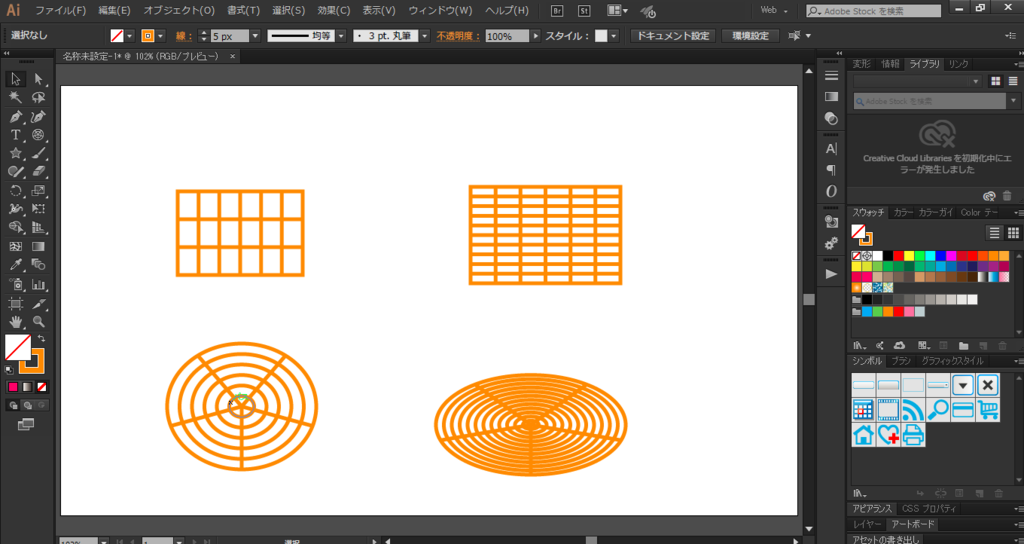The height and width of the screenshot is (544, 1024).
Task: Set paint type to solid Color in toolbox
Action: point(12,387)
